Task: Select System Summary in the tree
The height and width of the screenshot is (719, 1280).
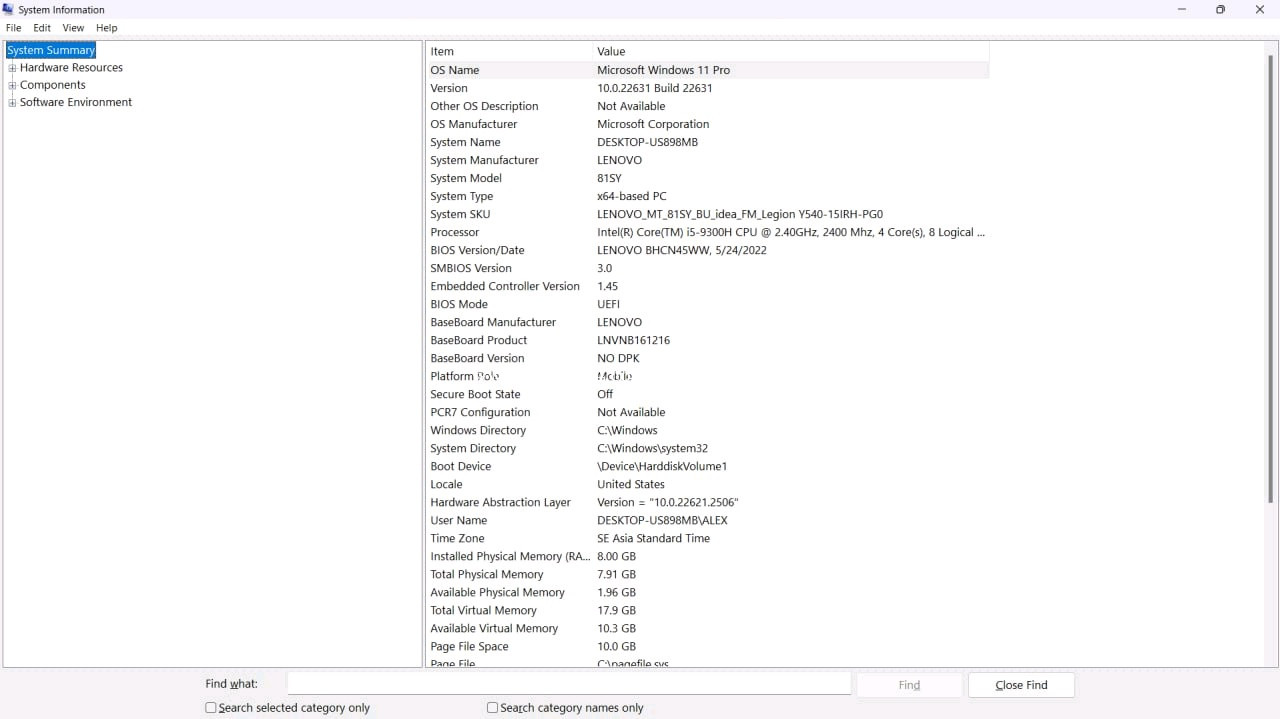Action: tap(51, 50)
